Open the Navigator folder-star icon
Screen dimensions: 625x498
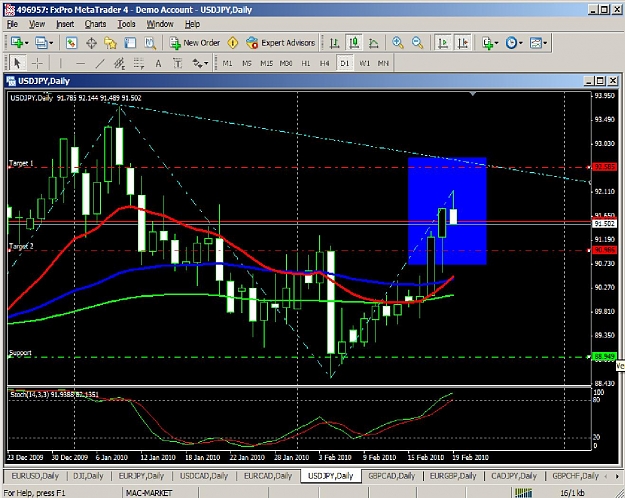(x=110, y=43)
